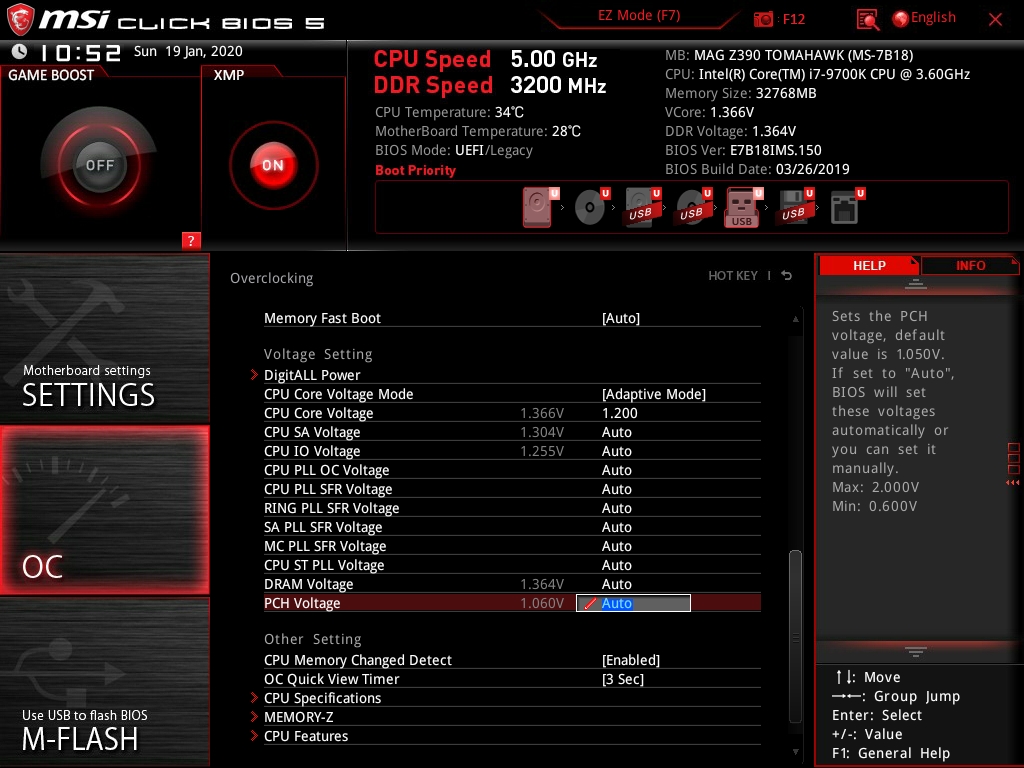This screenshot has width=1024, height=768.
Task: Select the DRAM Voltage row
Action: coord(512,583)
